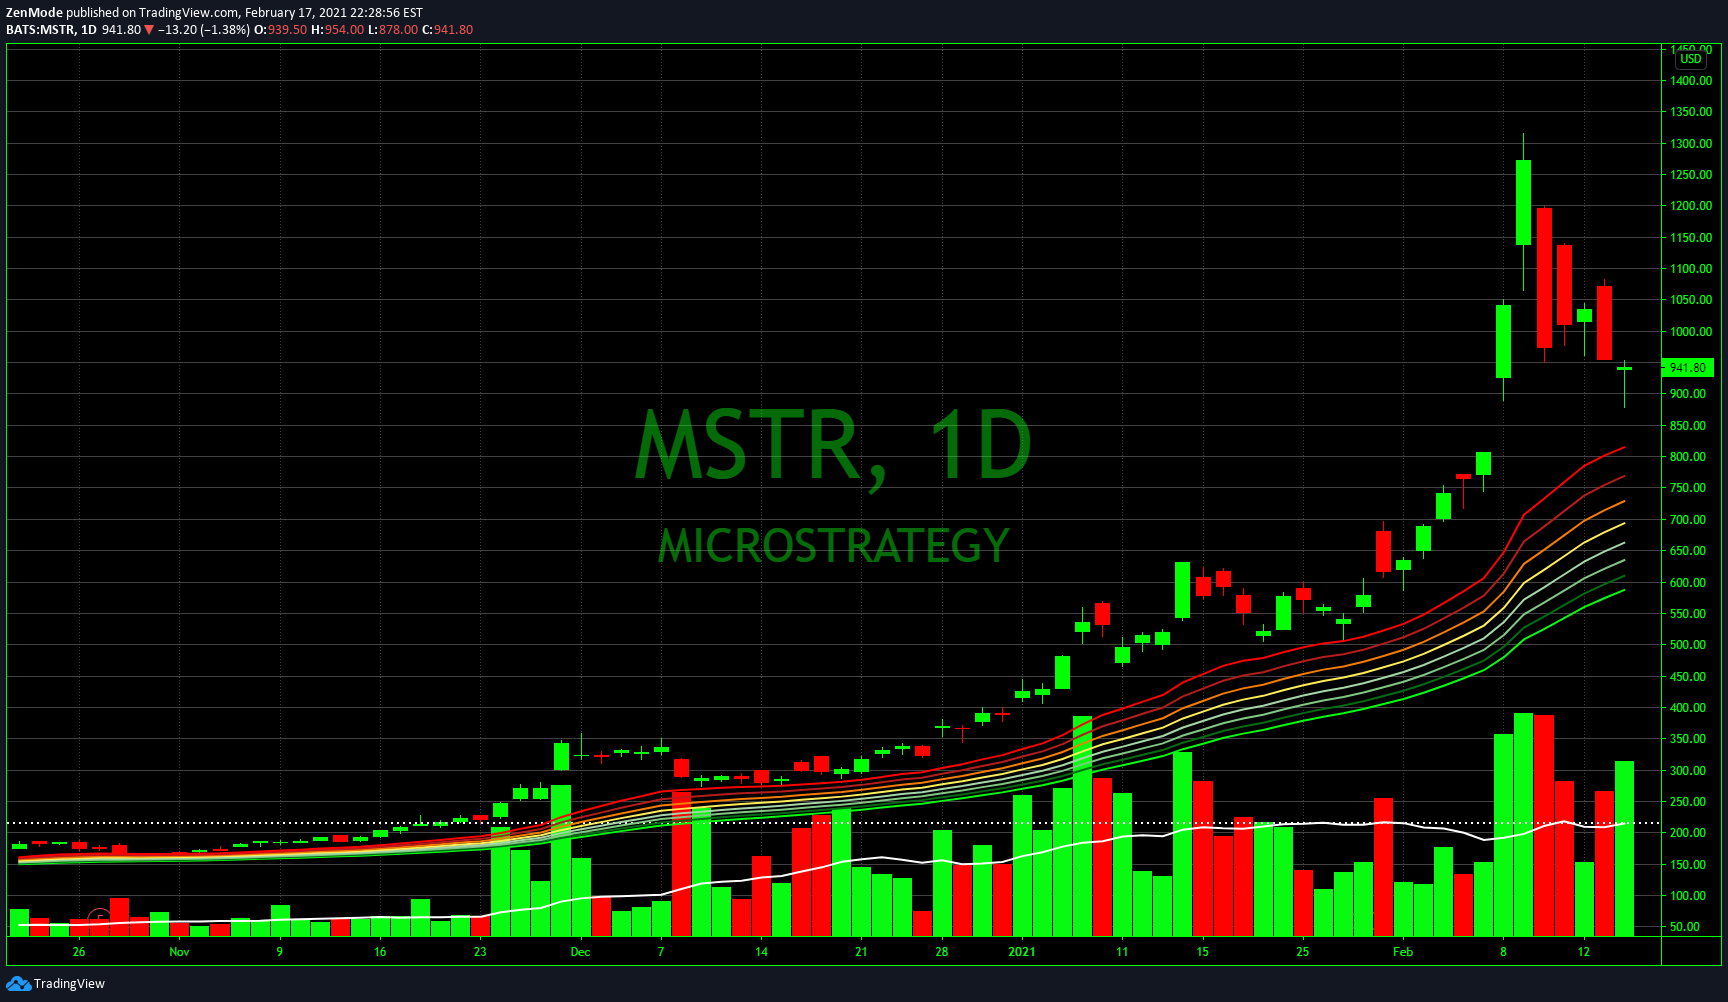
Task: Click the 200.00 price axis label
Action: coord(1688,833)
